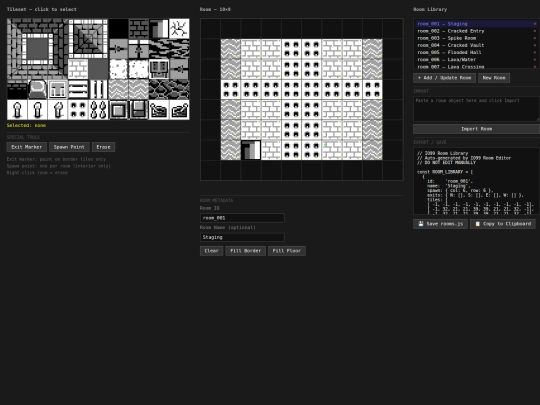540x405 pixels.
Task: Click the Clear room button
Action: pos(211,251)
